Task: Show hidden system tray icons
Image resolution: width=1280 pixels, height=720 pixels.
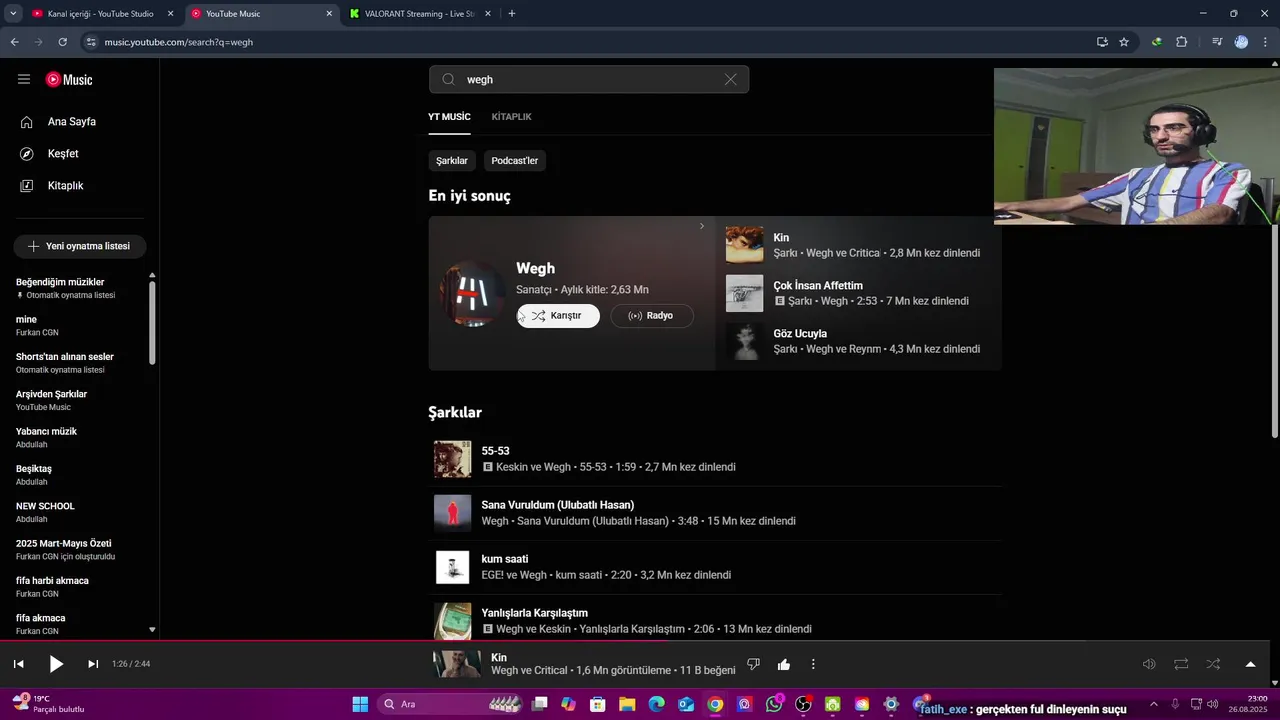Action: (1153, 704)
